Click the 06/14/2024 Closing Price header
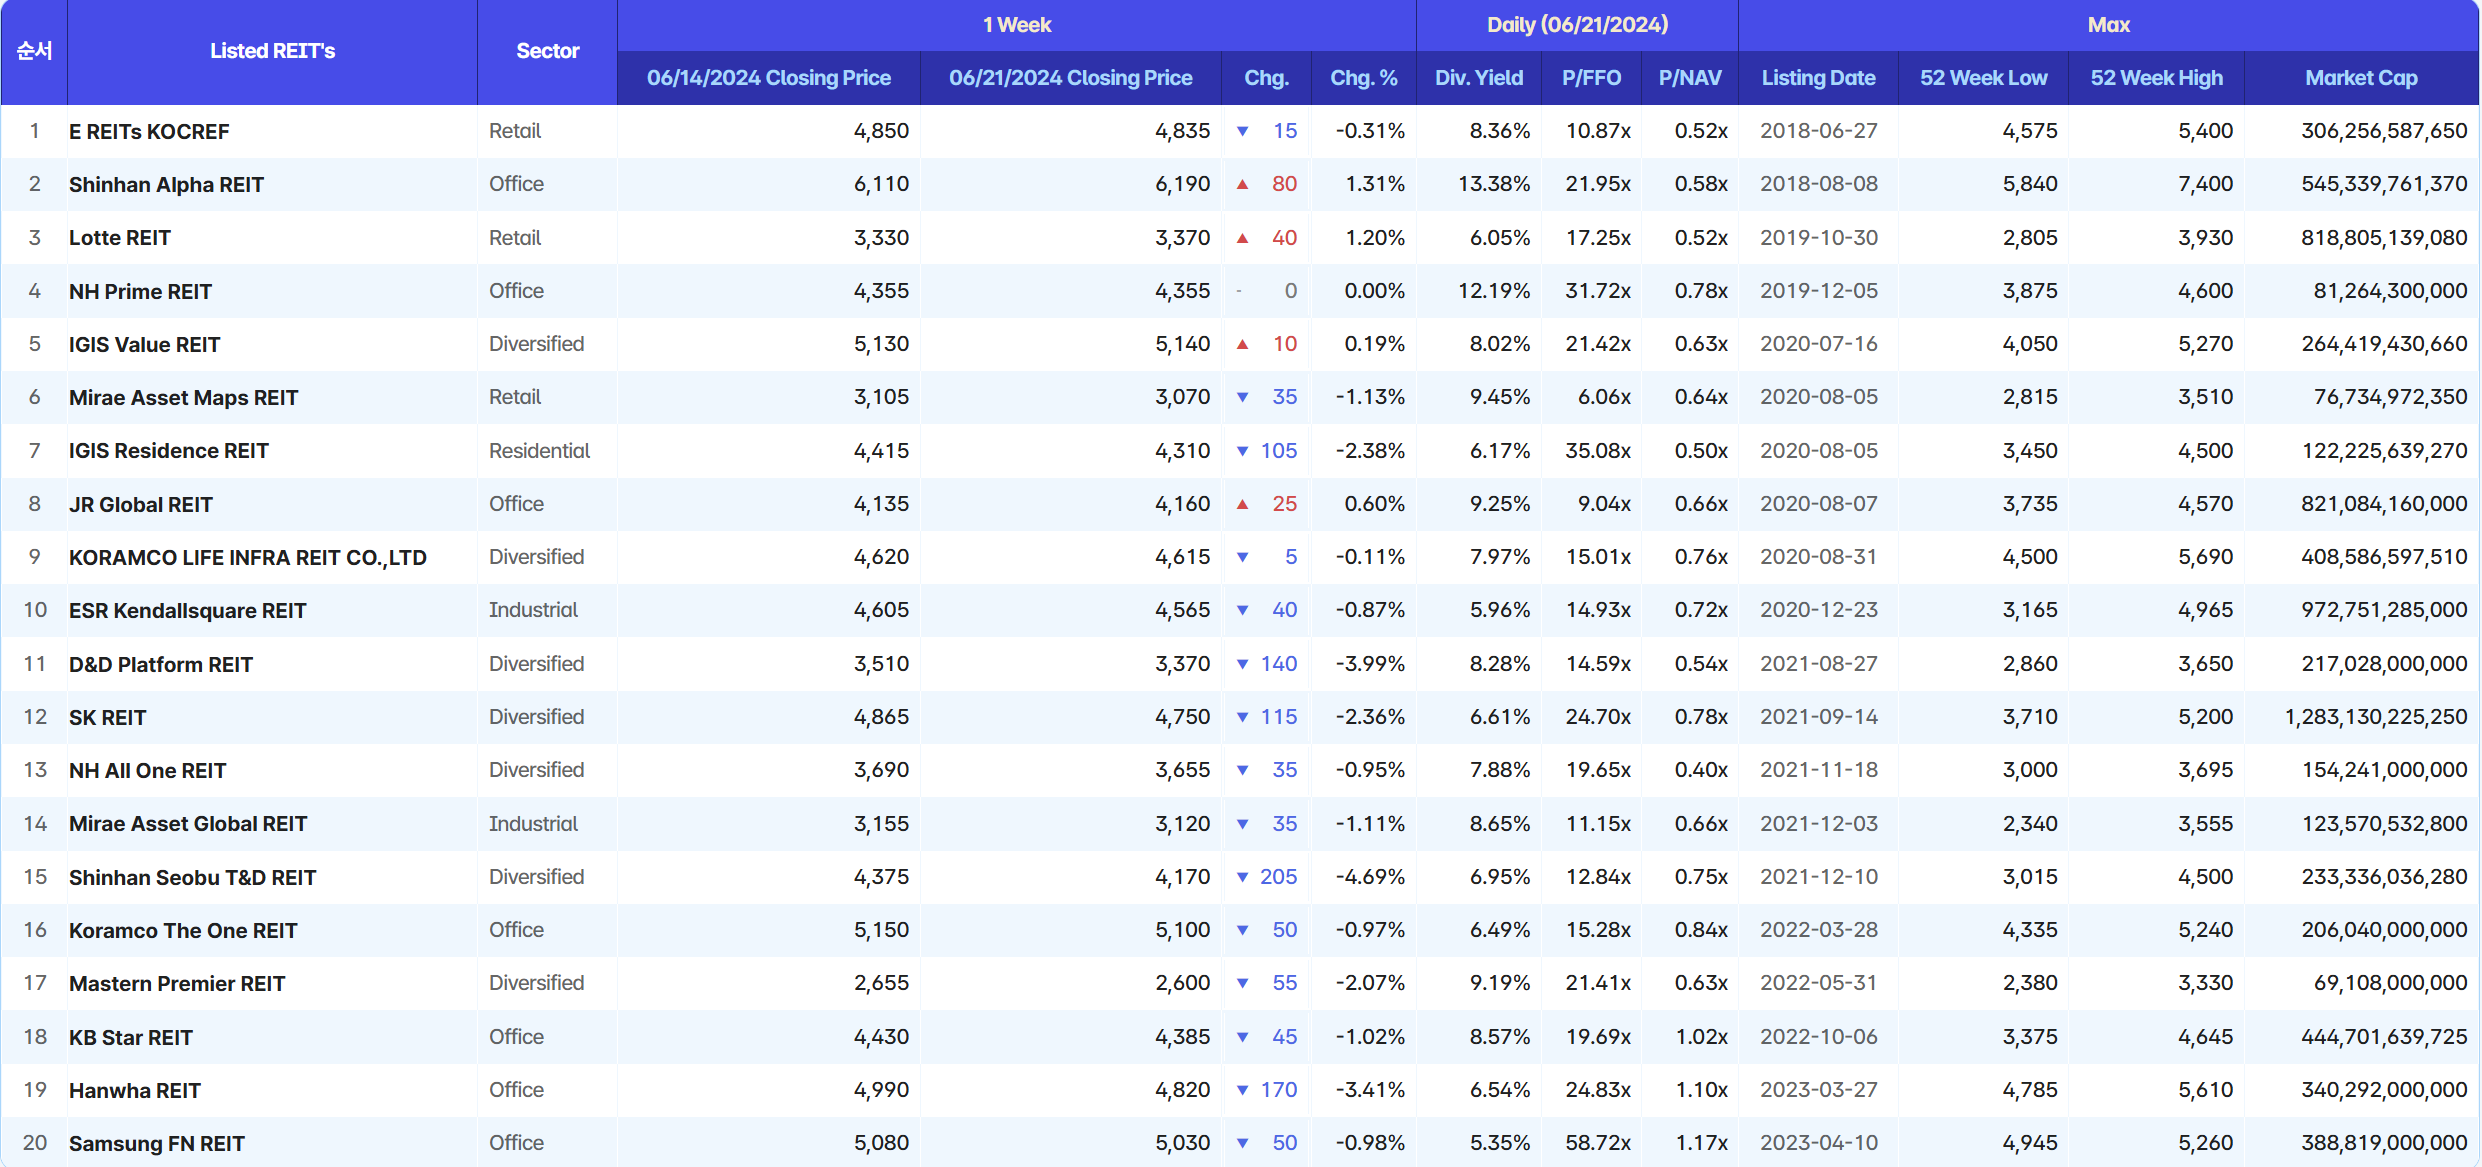Image resolution: width=2482 pixels, height=1167 pixels. coord(768,78)
